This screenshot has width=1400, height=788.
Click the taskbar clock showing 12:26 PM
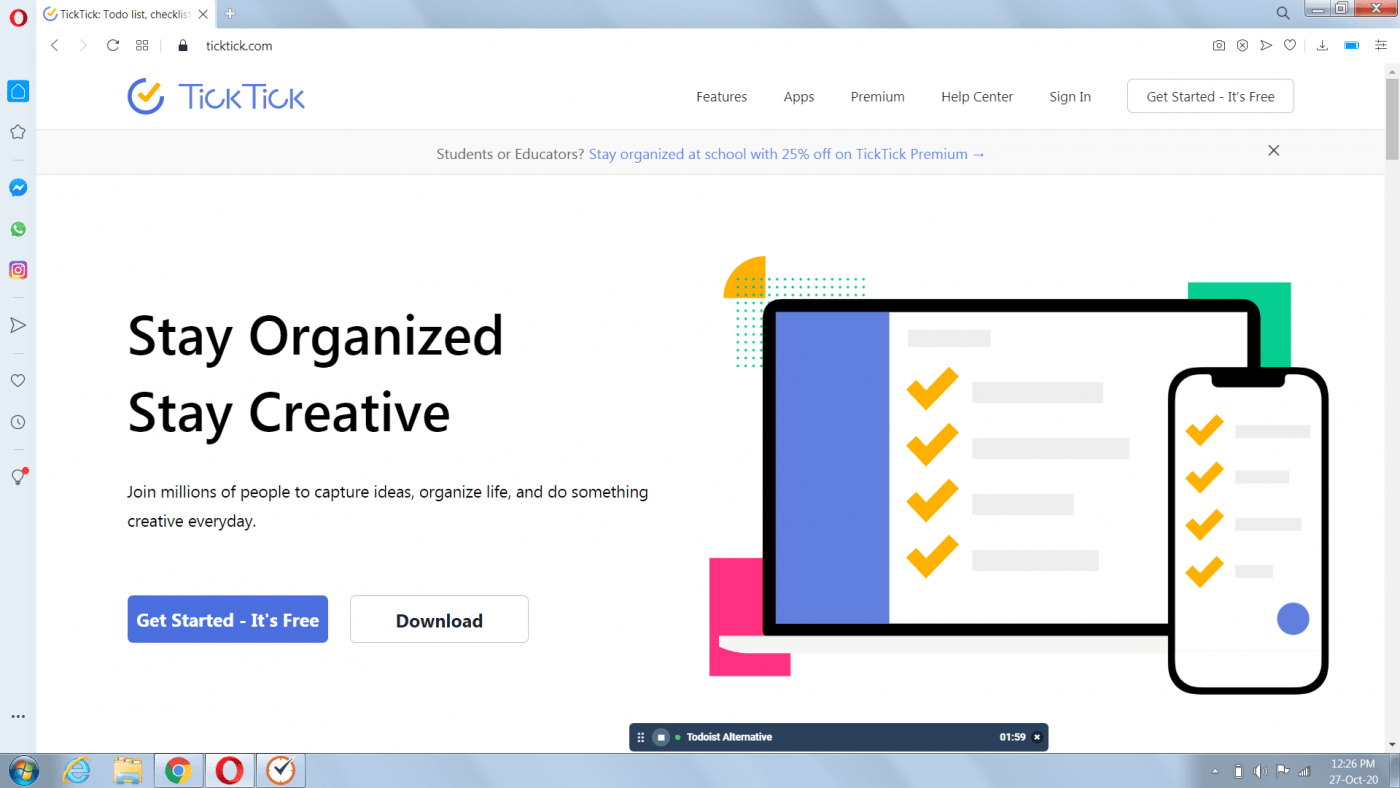[1353, 771]
